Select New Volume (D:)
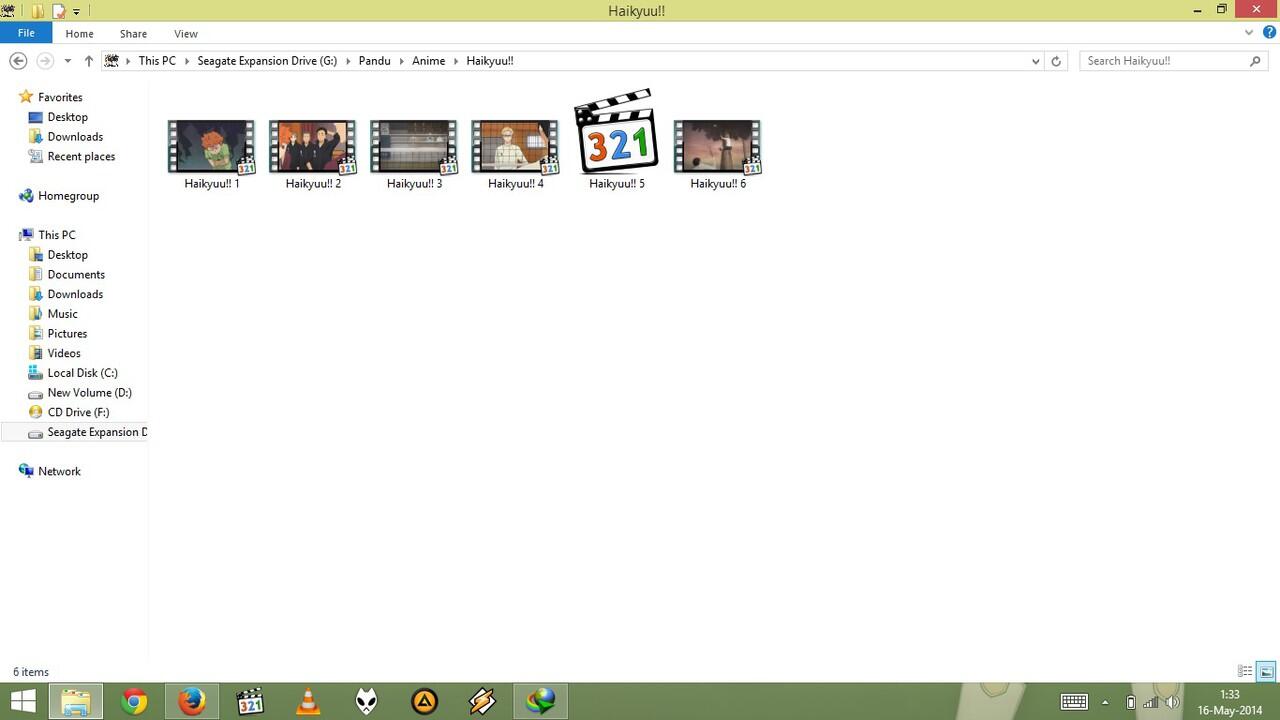This screenshot has height=720, width=1280. 89,392
